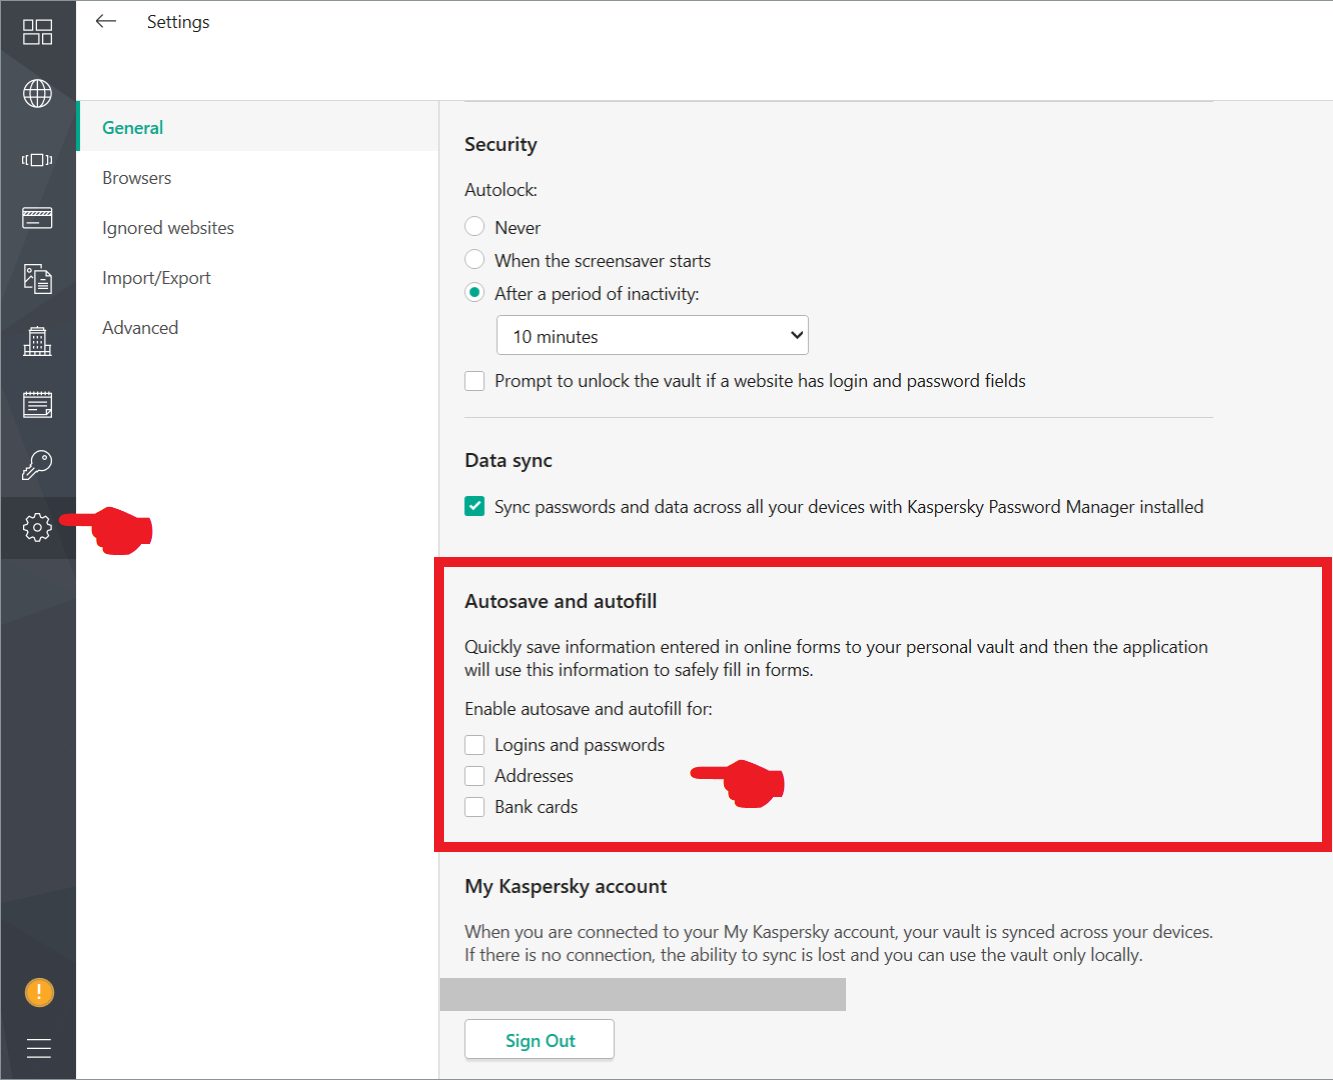Open the documents sidebar icon
The image size is (1333, 1080).
coord(37,279)
